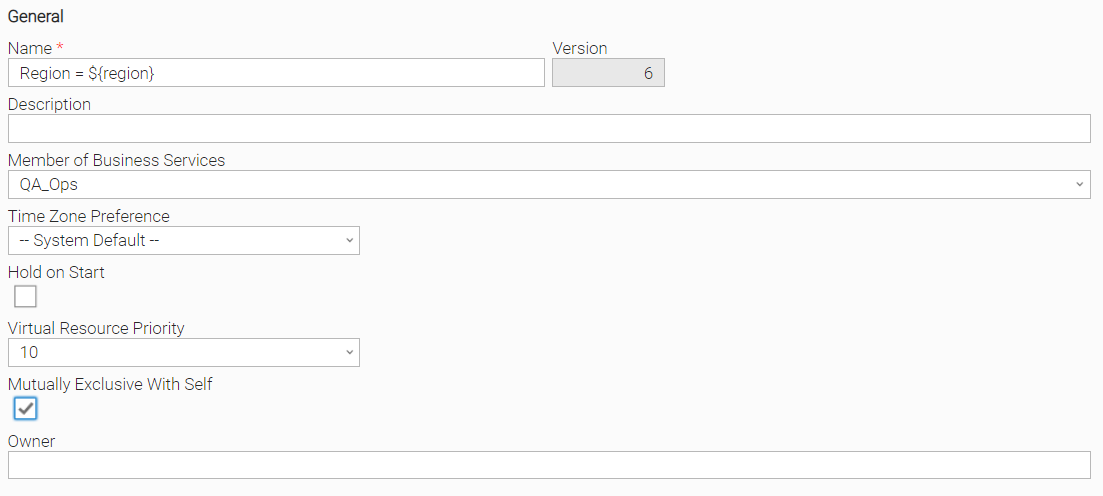
Task: Uncheck the Mutually Exclusive With Self checkbox
Action: point(25,409)
